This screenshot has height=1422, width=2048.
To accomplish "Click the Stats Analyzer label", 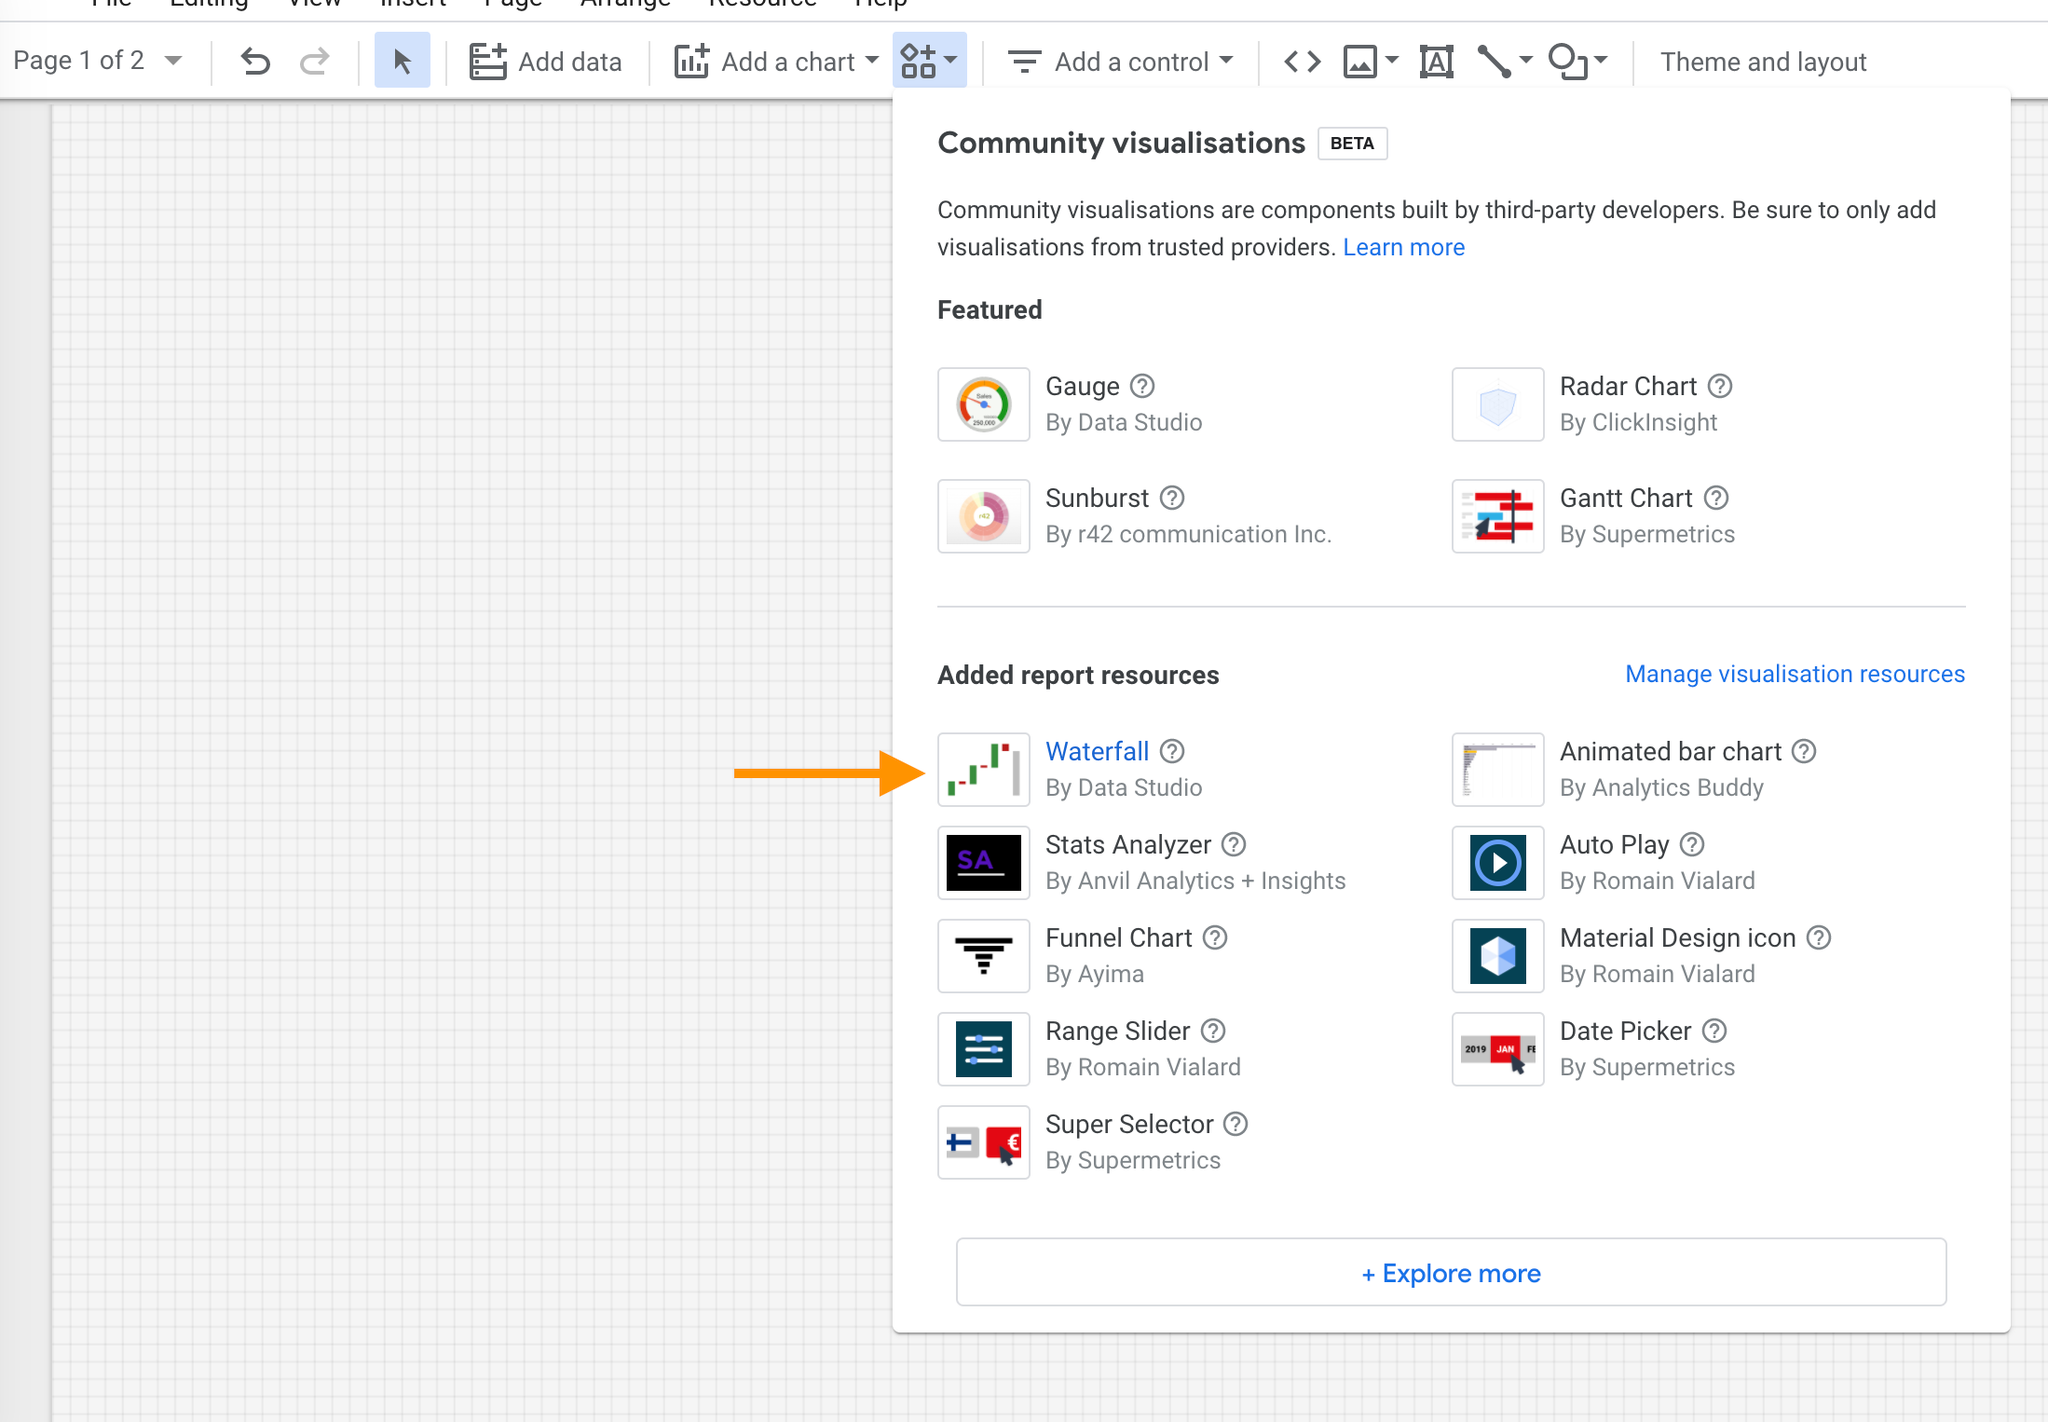I will pos(1128,845).
